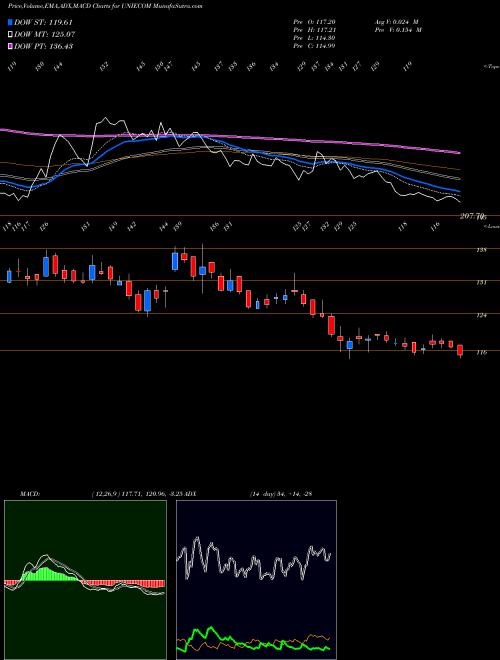500x660 pixels.
Task: Click the last red candlestick on the right
Action: (x=460, y=350)
